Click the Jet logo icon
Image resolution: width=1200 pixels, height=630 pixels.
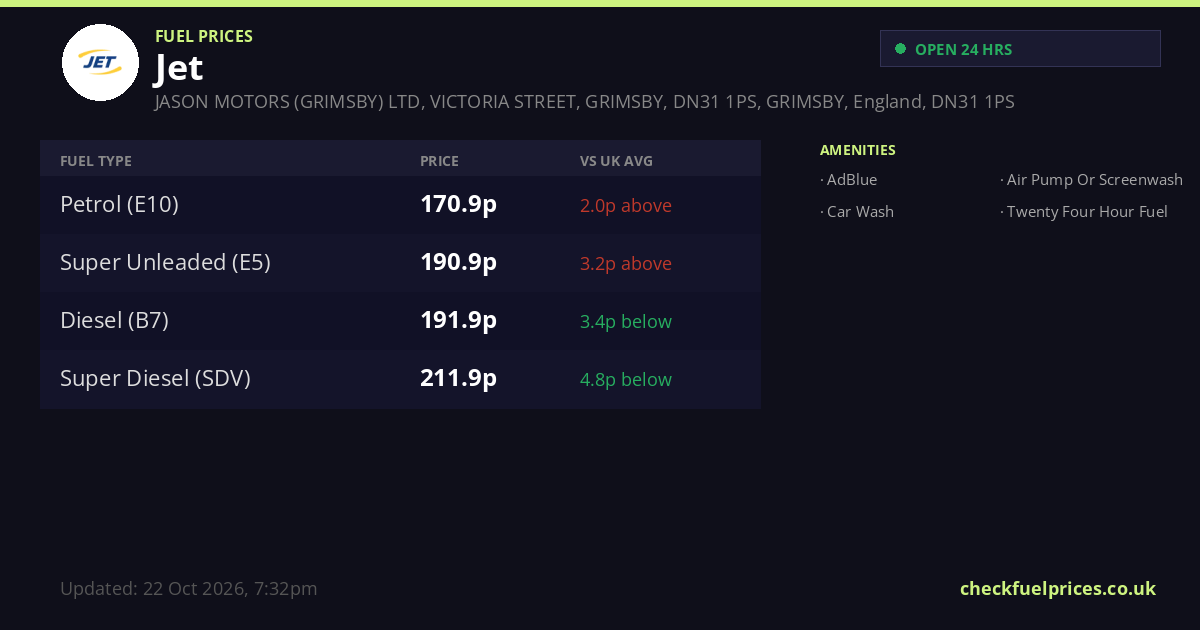tap(100, 62)
